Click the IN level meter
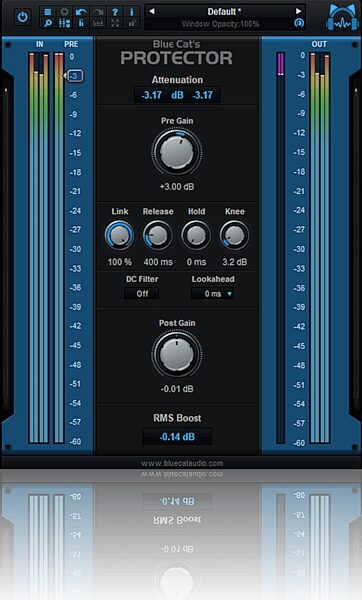 tap(39, 248)
